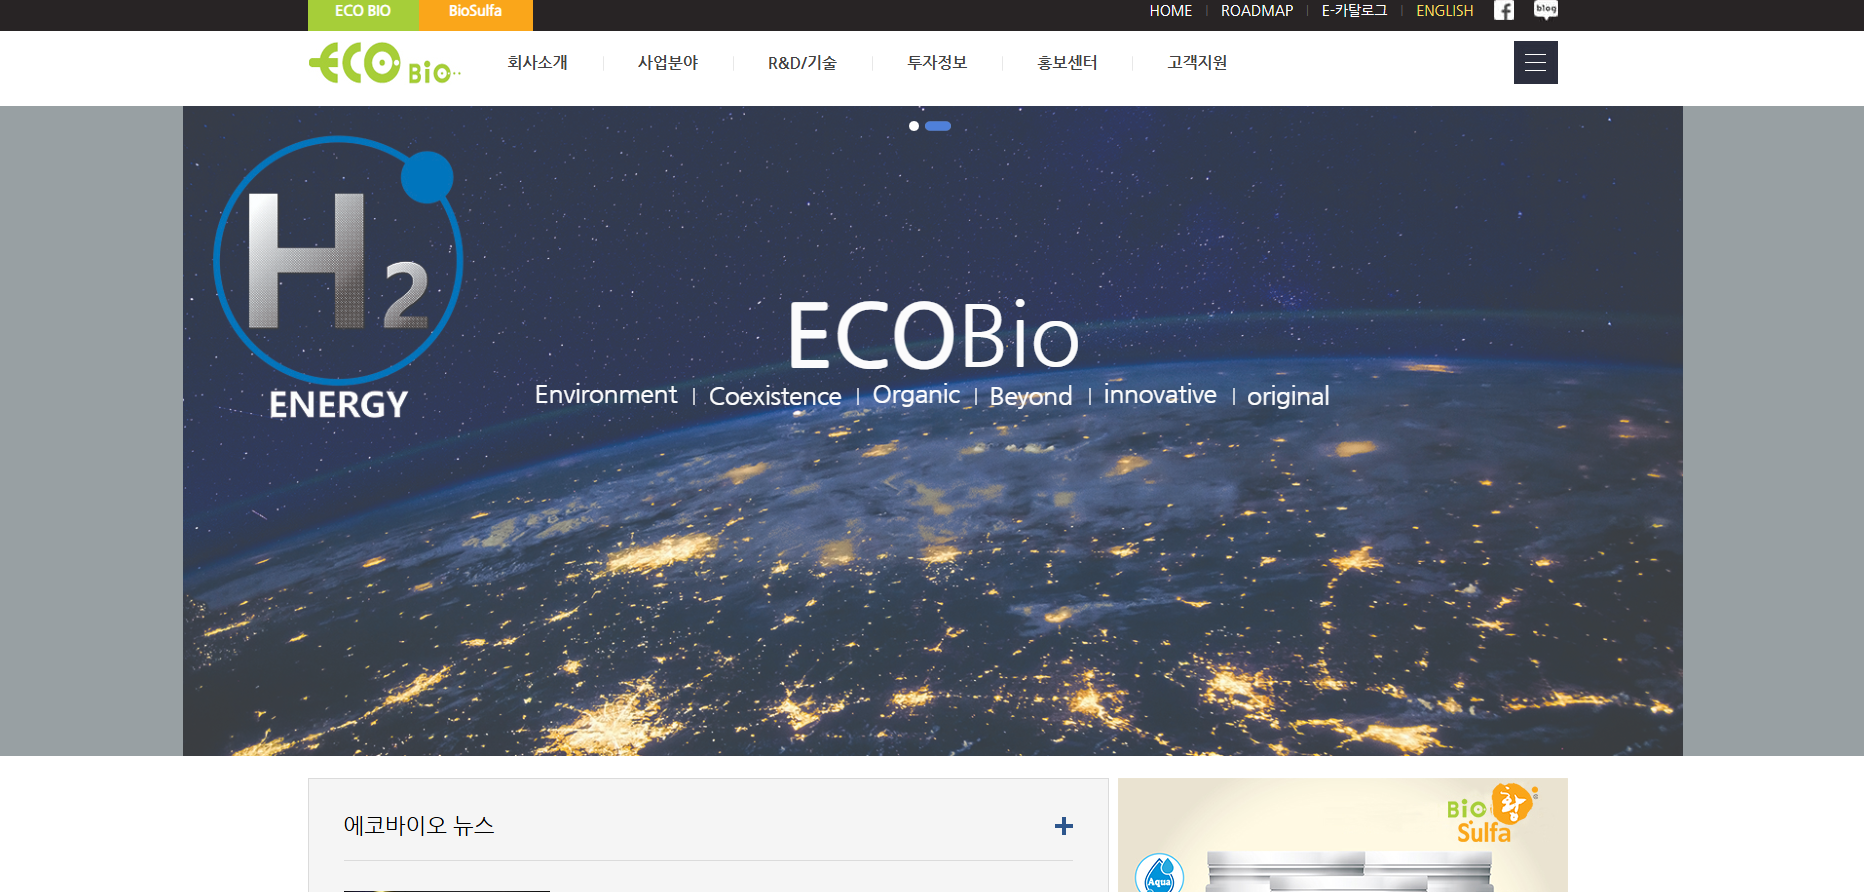This screenshot has height=892, width=1864.
Task: Click the Coexistence tagline word
Action: click(x=775, y=396)
